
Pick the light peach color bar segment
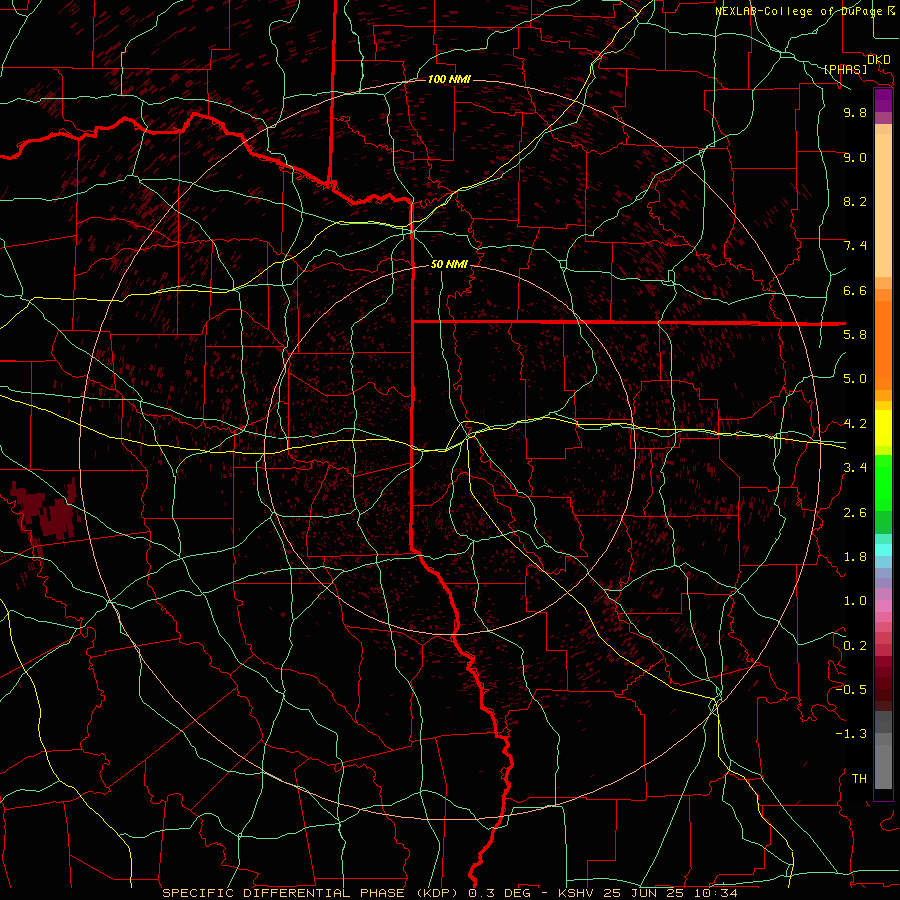point(883,205)
